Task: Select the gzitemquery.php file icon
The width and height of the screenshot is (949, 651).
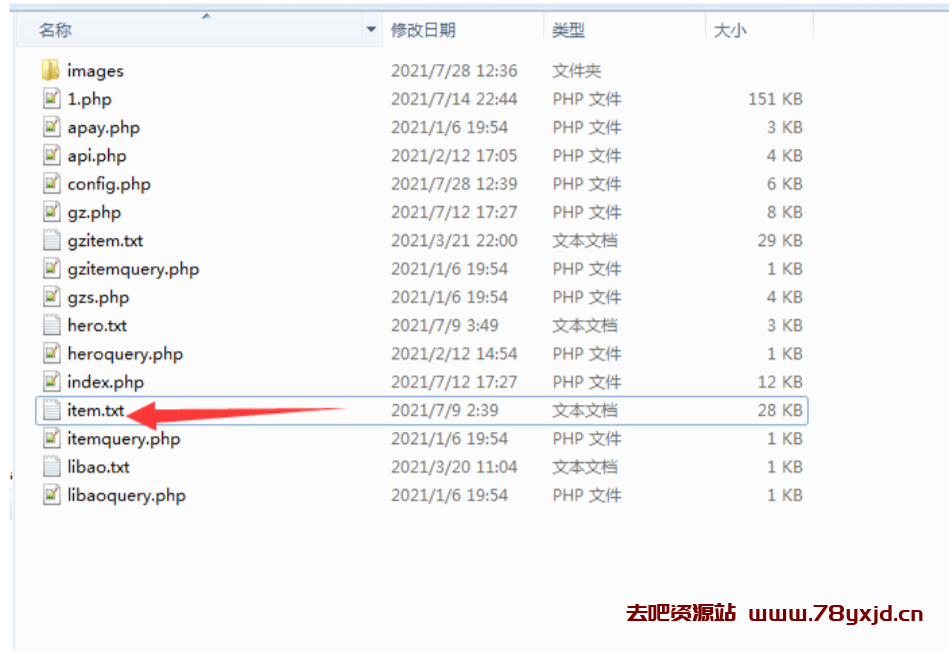Action: click(x=51, y=269)
